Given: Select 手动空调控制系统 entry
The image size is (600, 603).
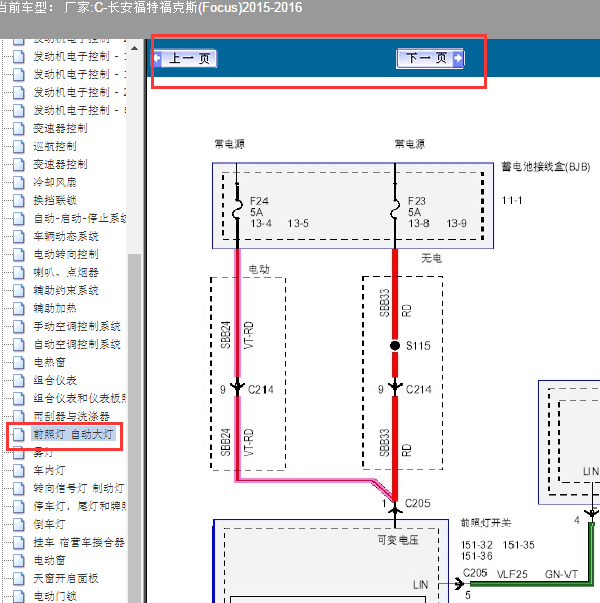Looking at the screenshot, I should (x=77, y=326).
